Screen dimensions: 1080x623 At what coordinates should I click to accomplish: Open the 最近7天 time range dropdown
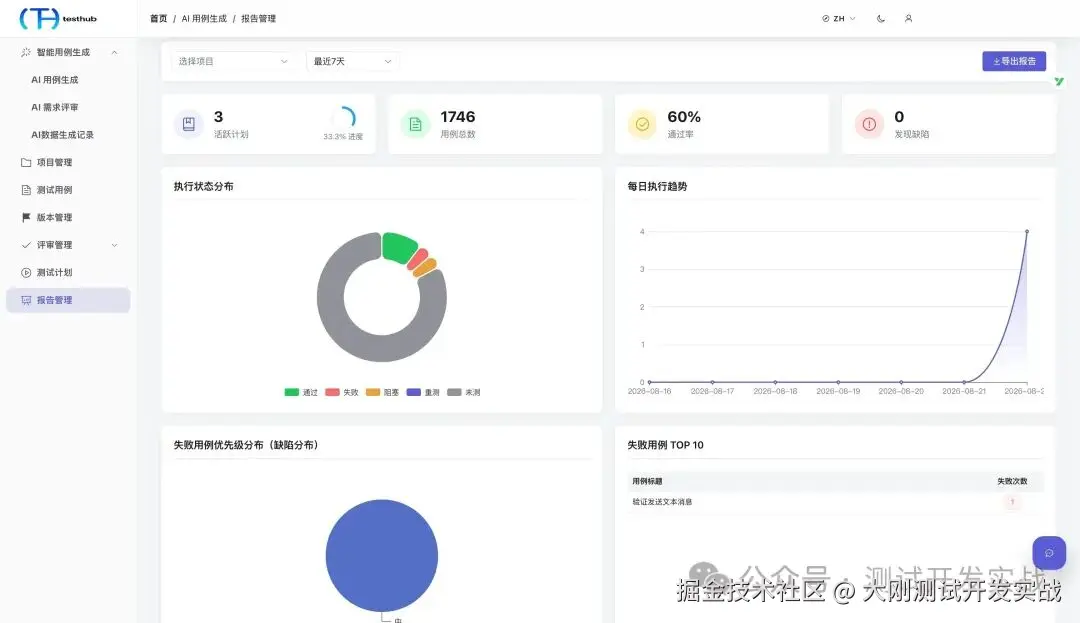point(352,61)
